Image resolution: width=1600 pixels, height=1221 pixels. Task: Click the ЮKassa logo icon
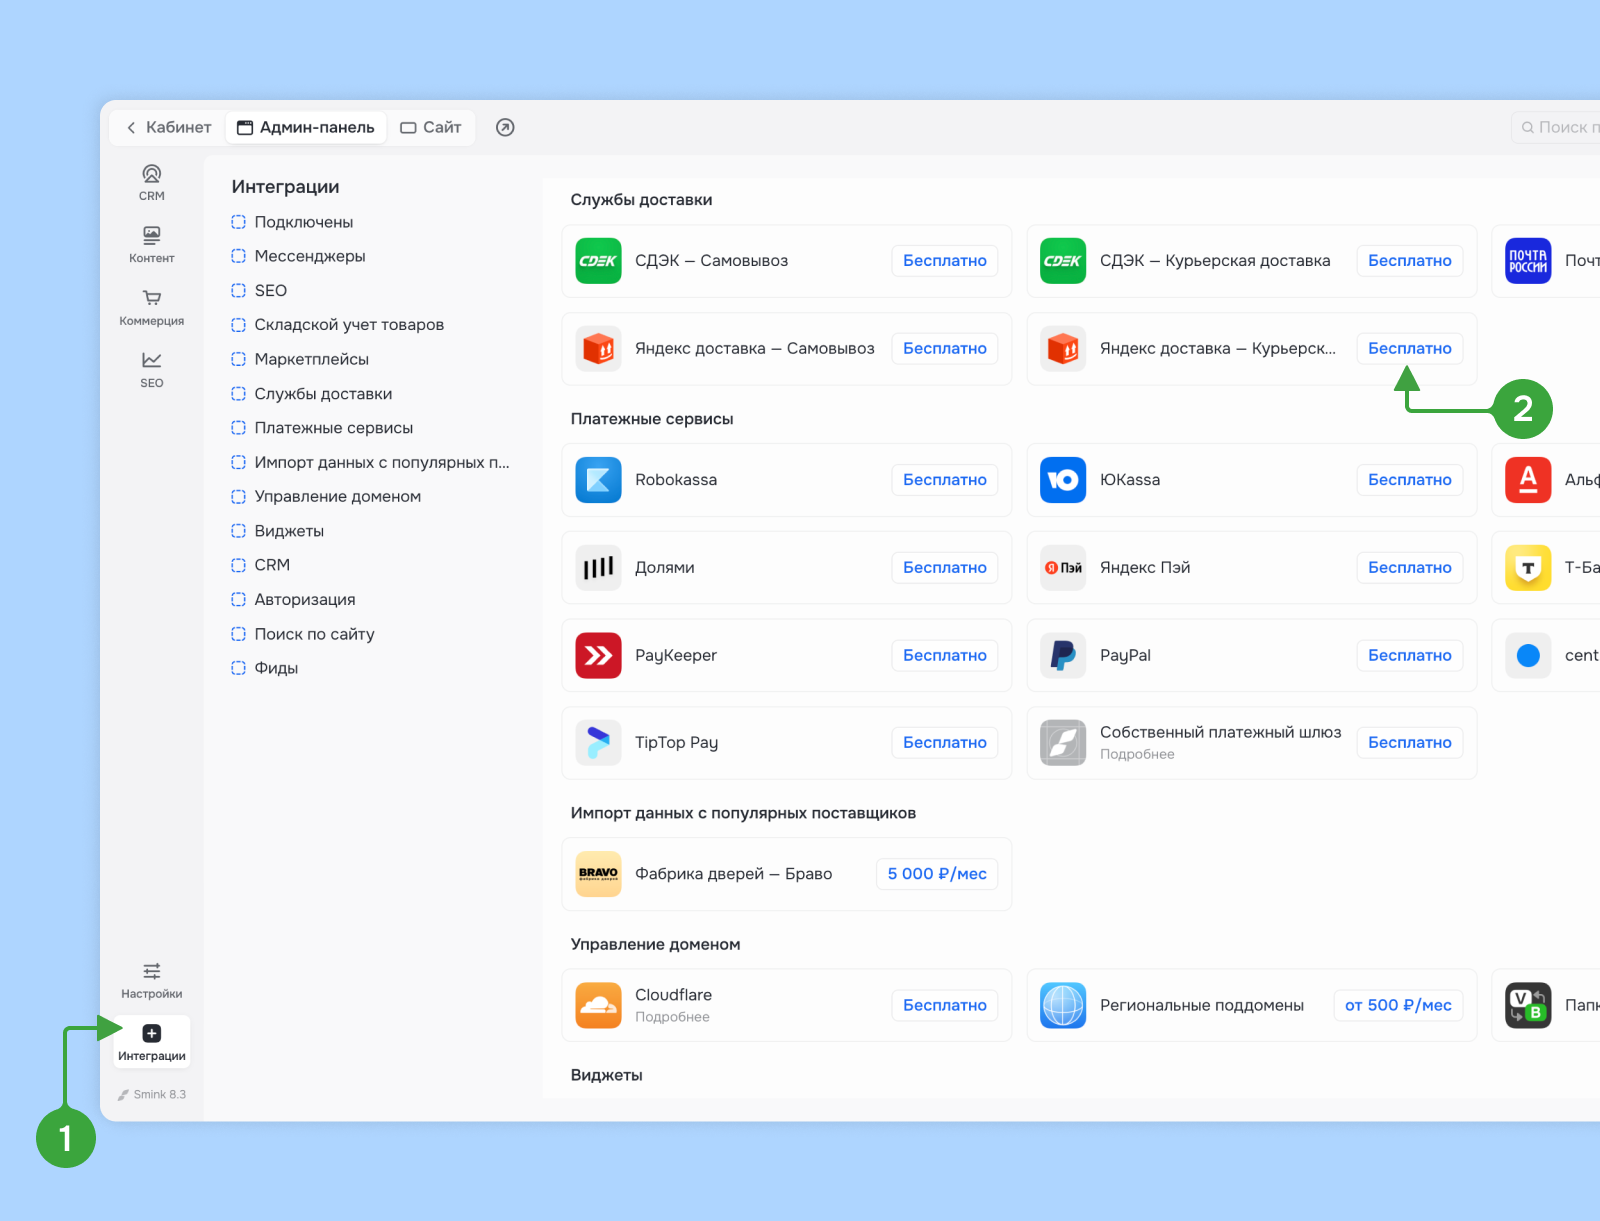[x=1063, y=480]
